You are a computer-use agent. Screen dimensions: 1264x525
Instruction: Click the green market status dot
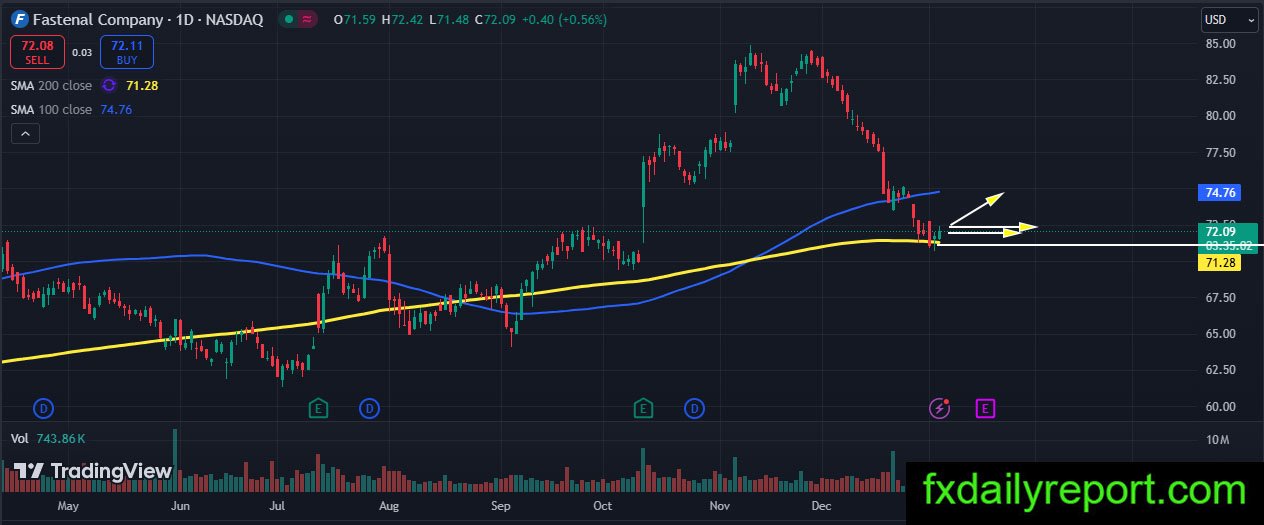289,19
